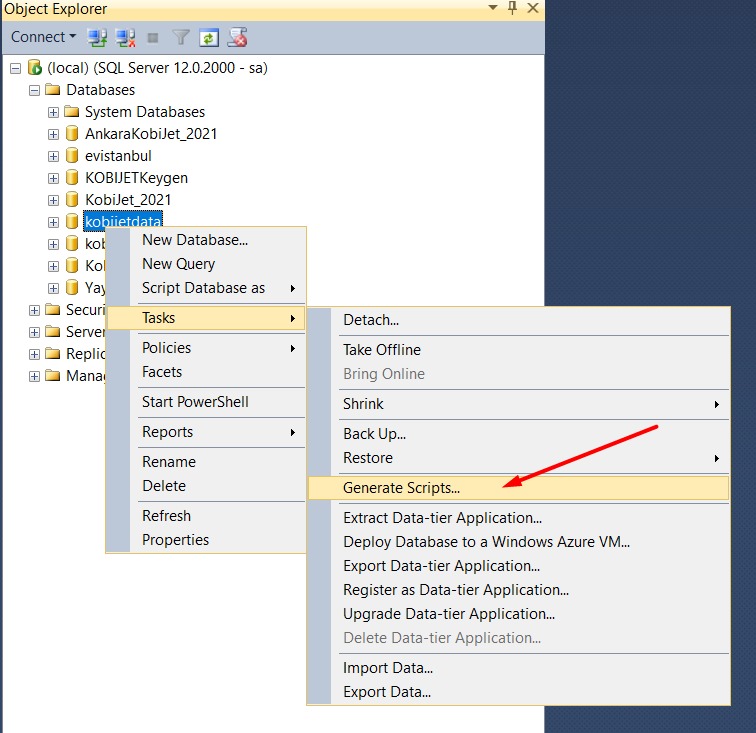This screenshot has height=733, width=756.
Task: Expand the Security folder
Action: tap(34, 310)
